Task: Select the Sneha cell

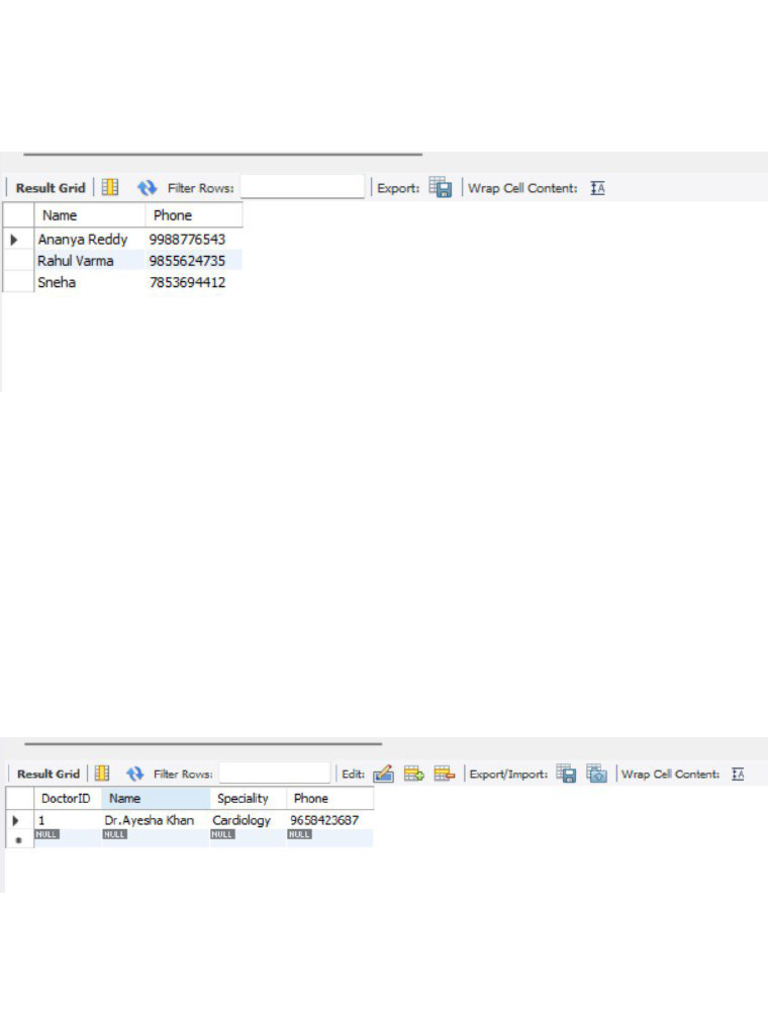Action: [x=89, y=283]
